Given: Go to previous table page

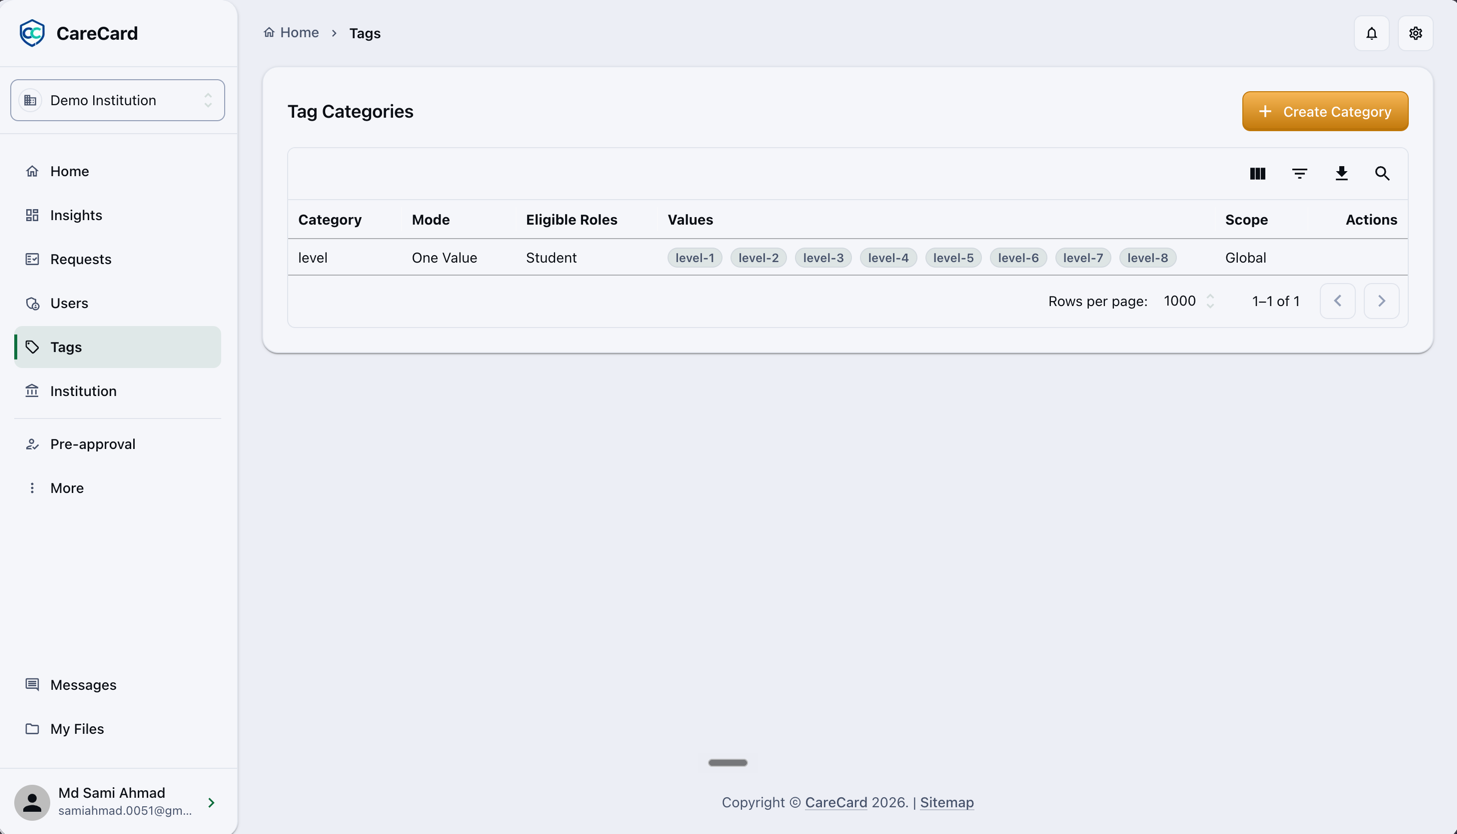Looking at the screenshot, I should (1337, 301).
